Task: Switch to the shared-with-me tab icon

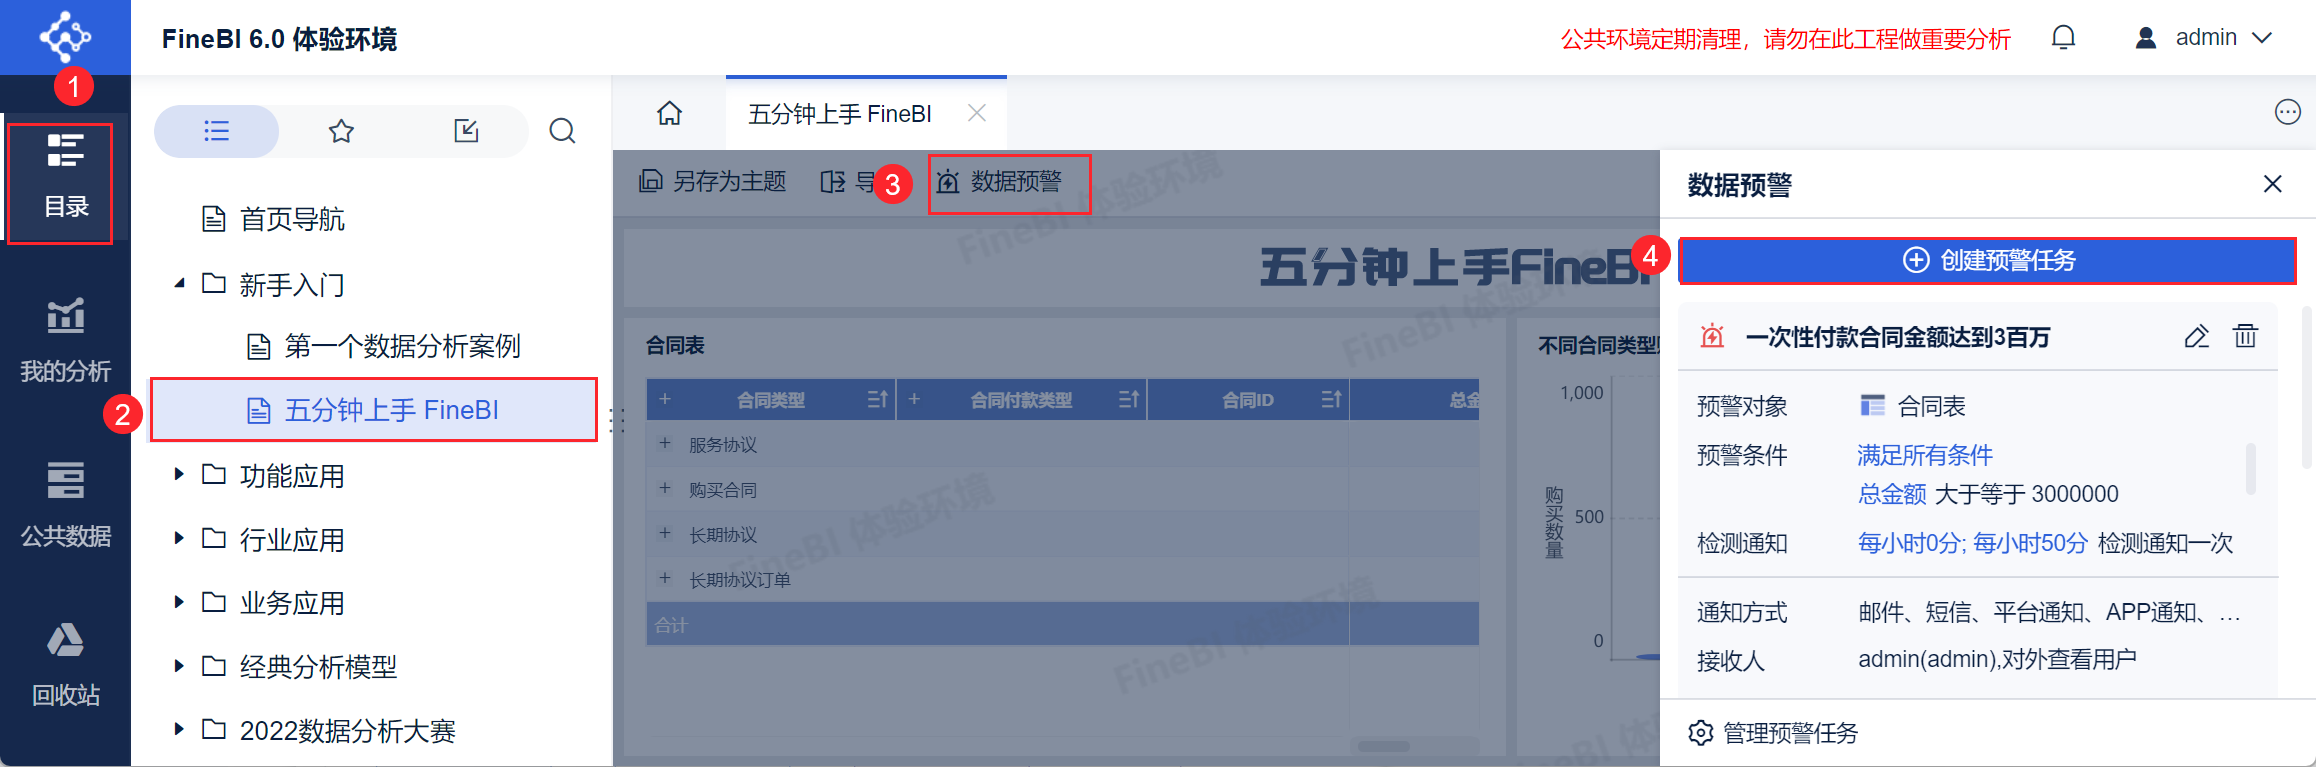Action: click(x=466, y=131)
